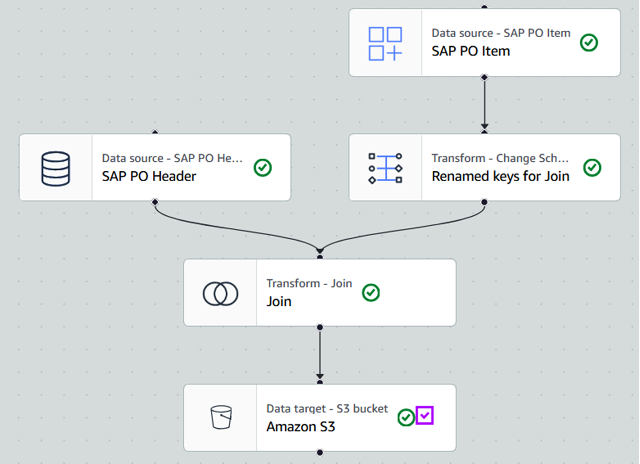This screenshot has height=464, width=640.
Task: Click the S3 bucket icon
Action: coord(220,418)
